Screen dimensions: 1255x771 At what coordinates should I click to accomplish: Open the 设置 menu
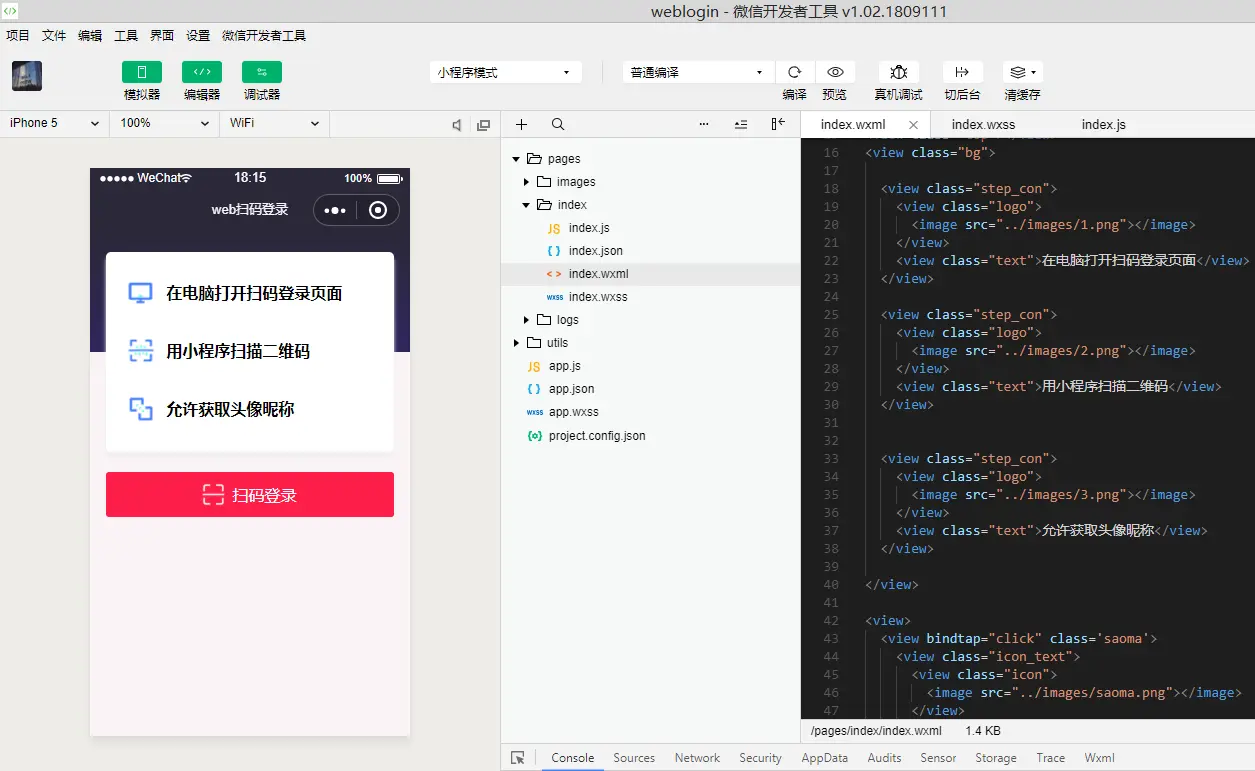coord(198,35)
